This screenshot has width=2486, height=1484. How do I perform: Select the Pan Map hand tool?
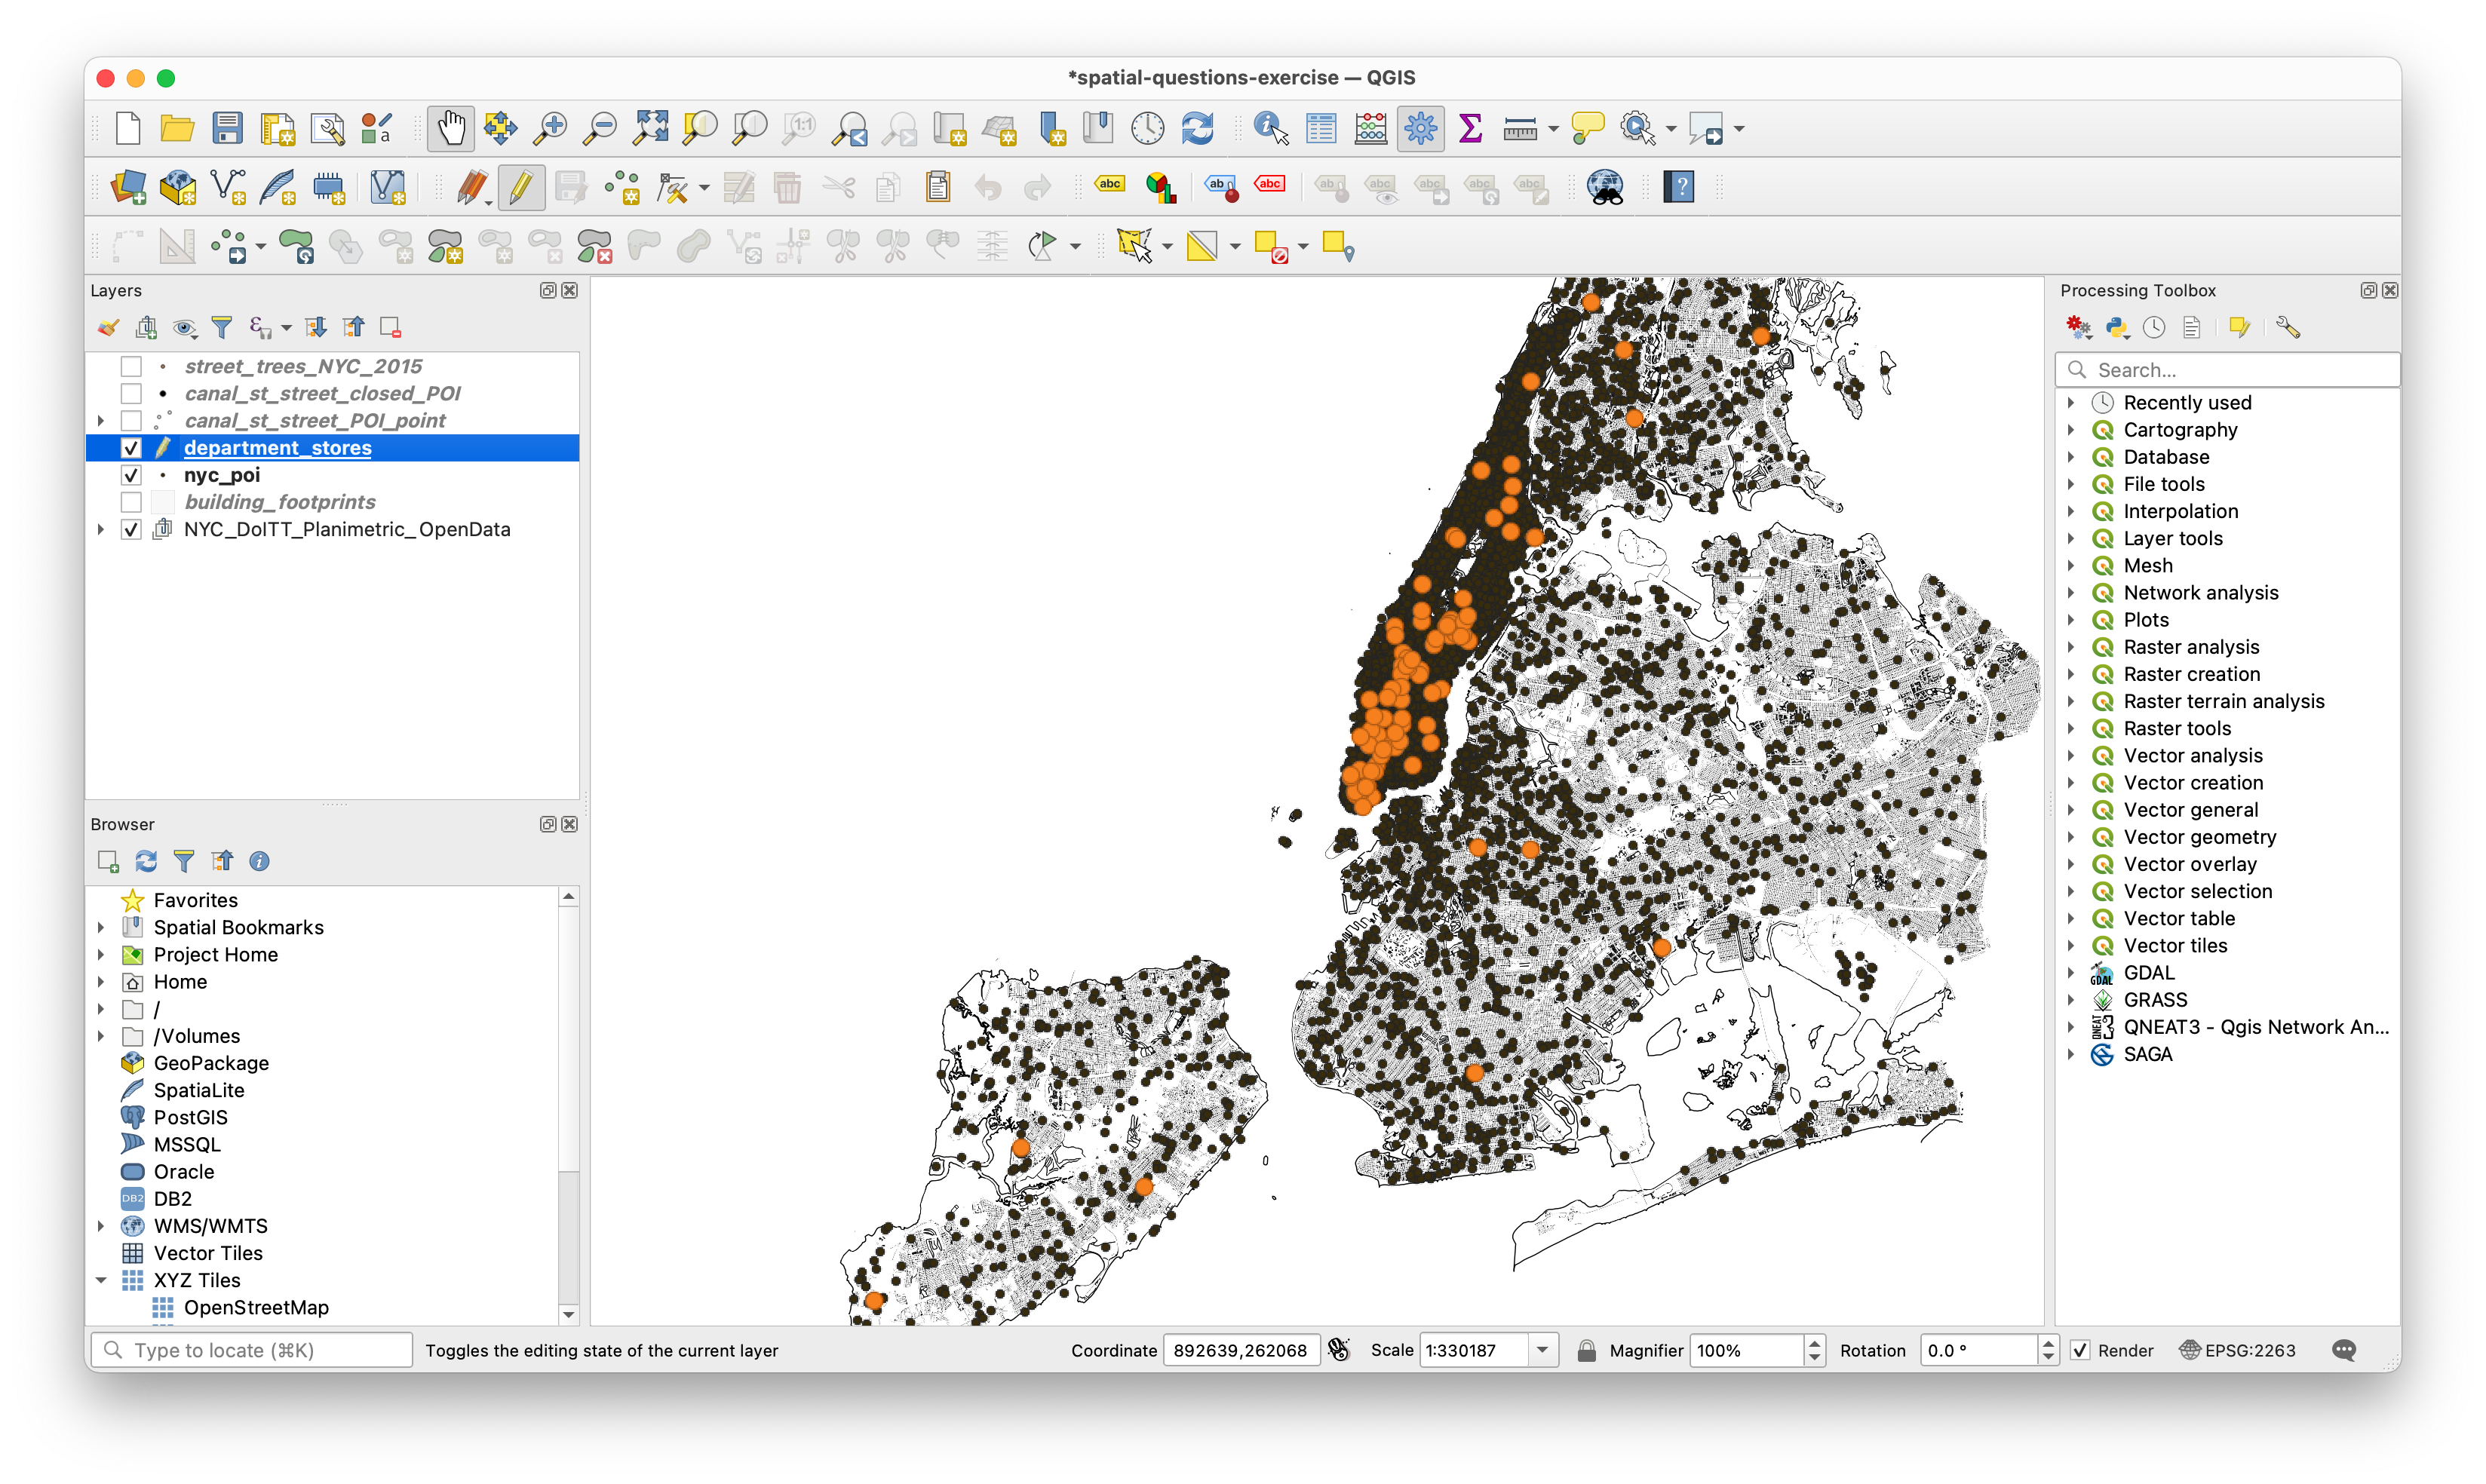[x=451, y=128]
